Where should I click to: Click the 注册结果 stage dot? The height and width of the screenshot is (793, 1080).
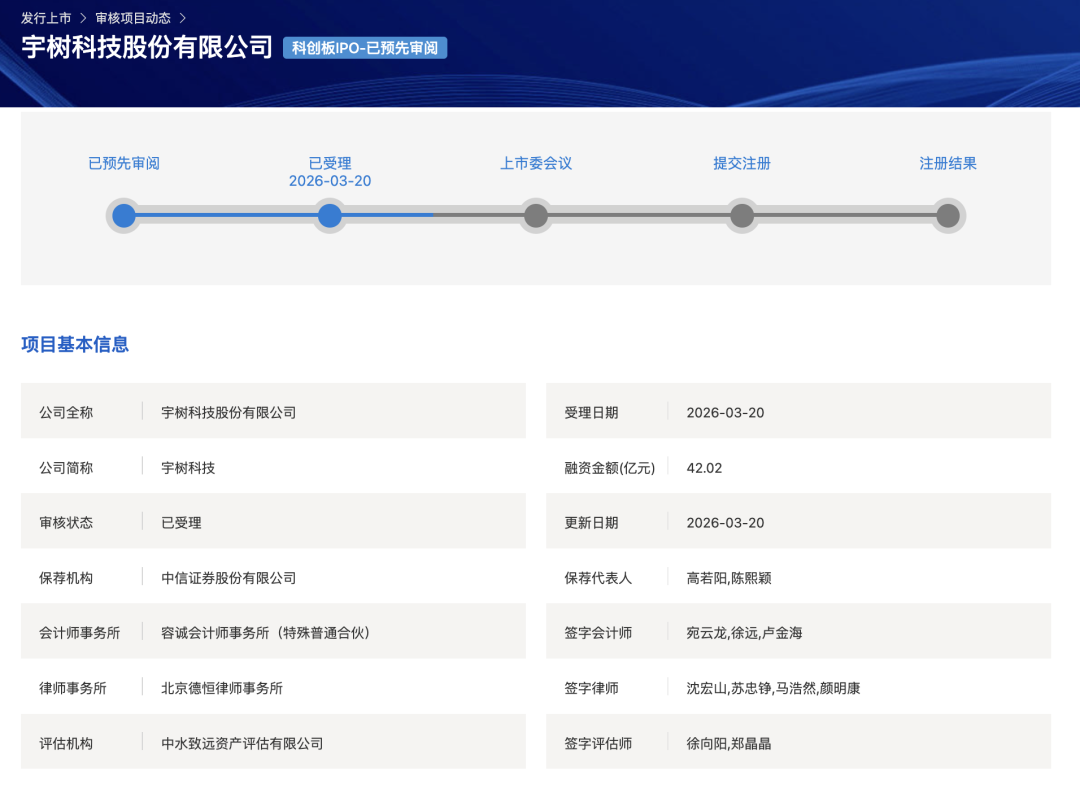[x=947, y=215]
